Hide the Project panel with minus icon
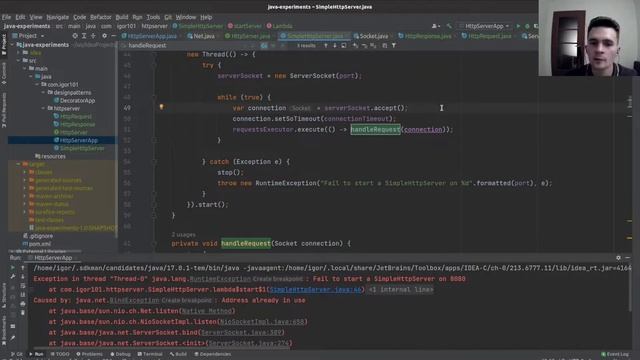Screen dimensions: 640x360 click(113, 36)
